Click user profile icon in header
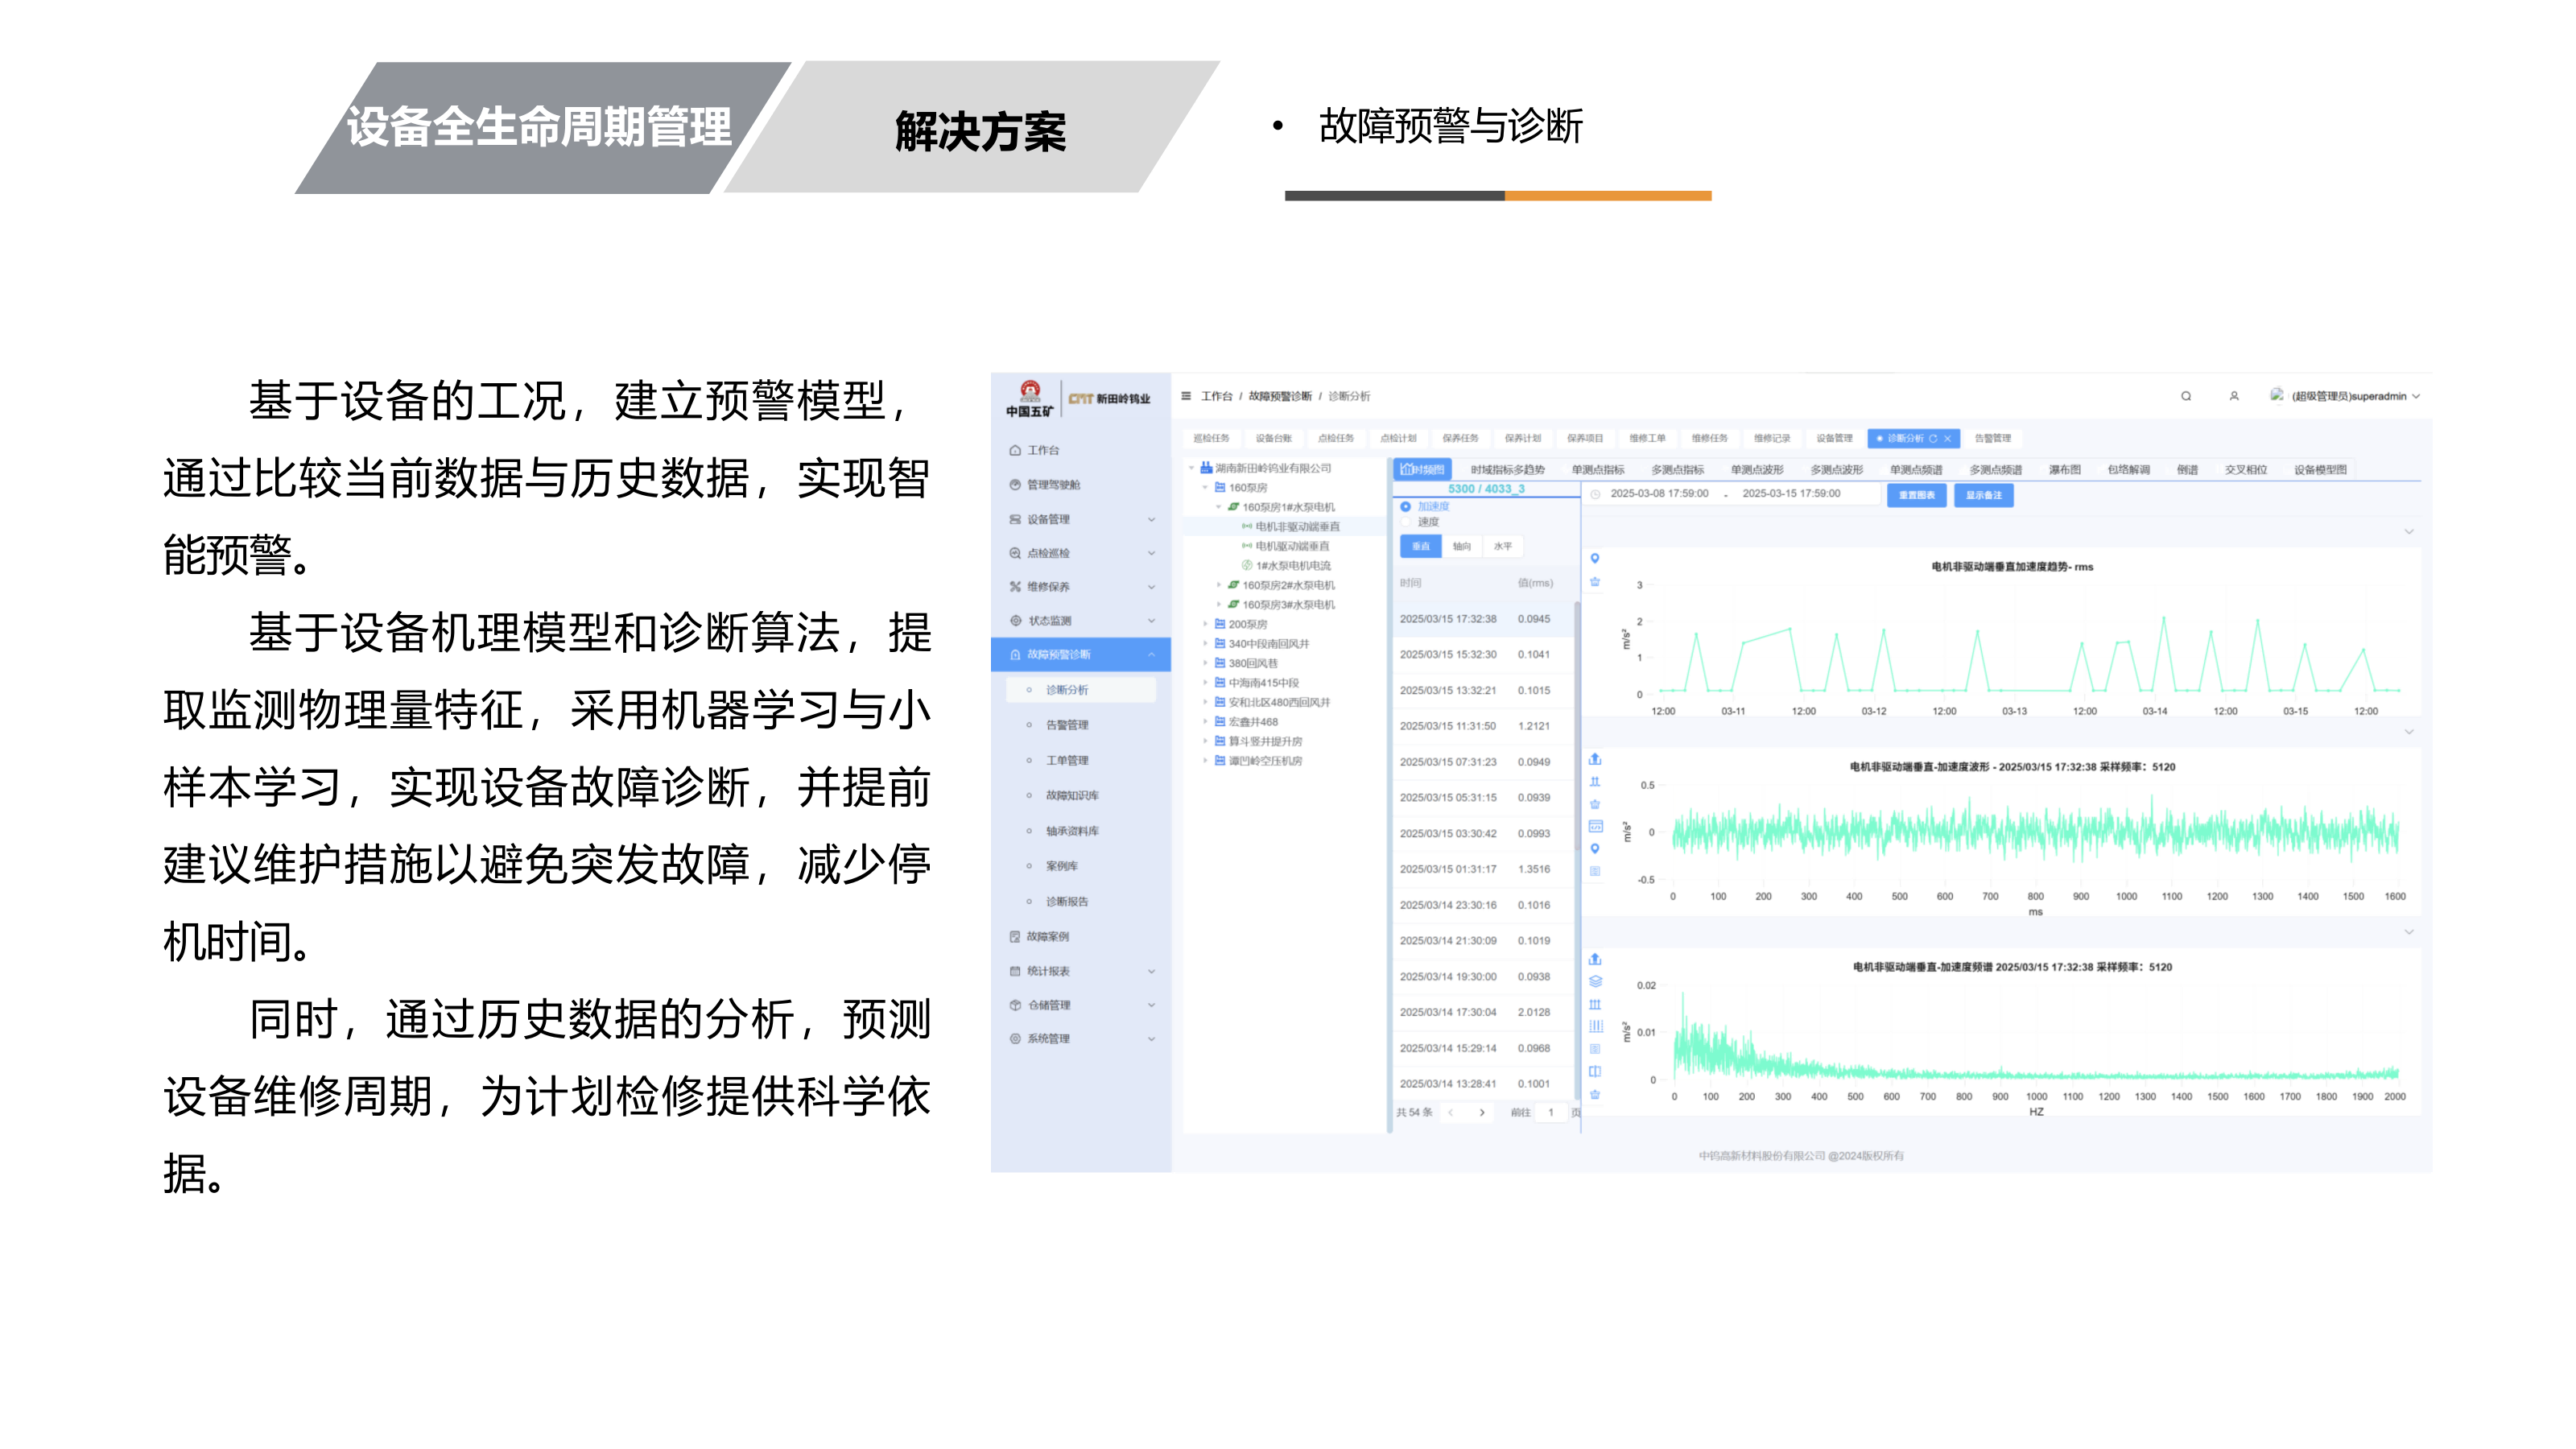This screenshot has width=2576, height=1449. pos(2234,396)
